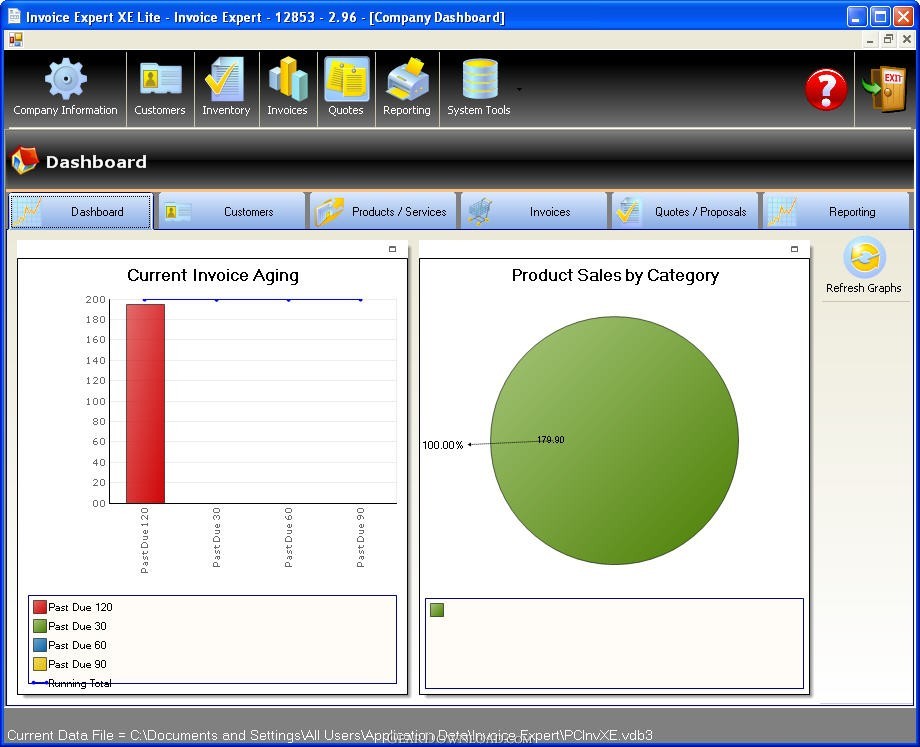This screenshot has width=920, height=747.
Task: Maximize the Current Invoice Aging panel
Action: [x=393, y=249]
